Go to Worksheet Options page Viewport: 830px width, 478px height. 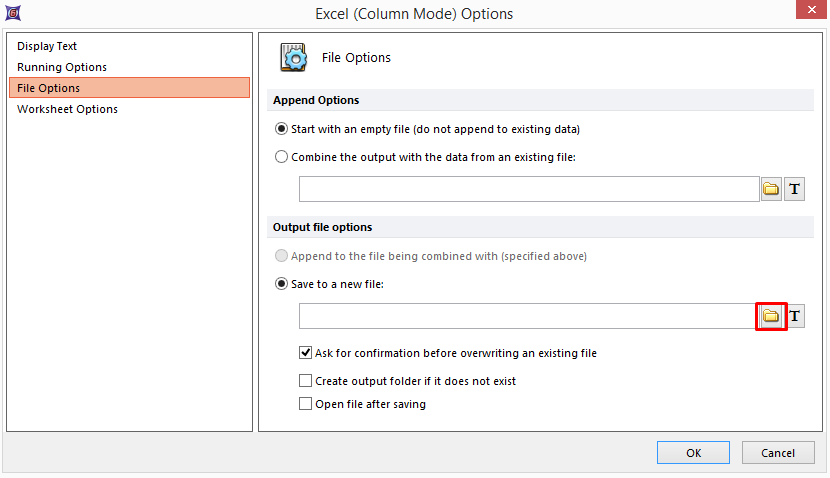click(67, 109)
